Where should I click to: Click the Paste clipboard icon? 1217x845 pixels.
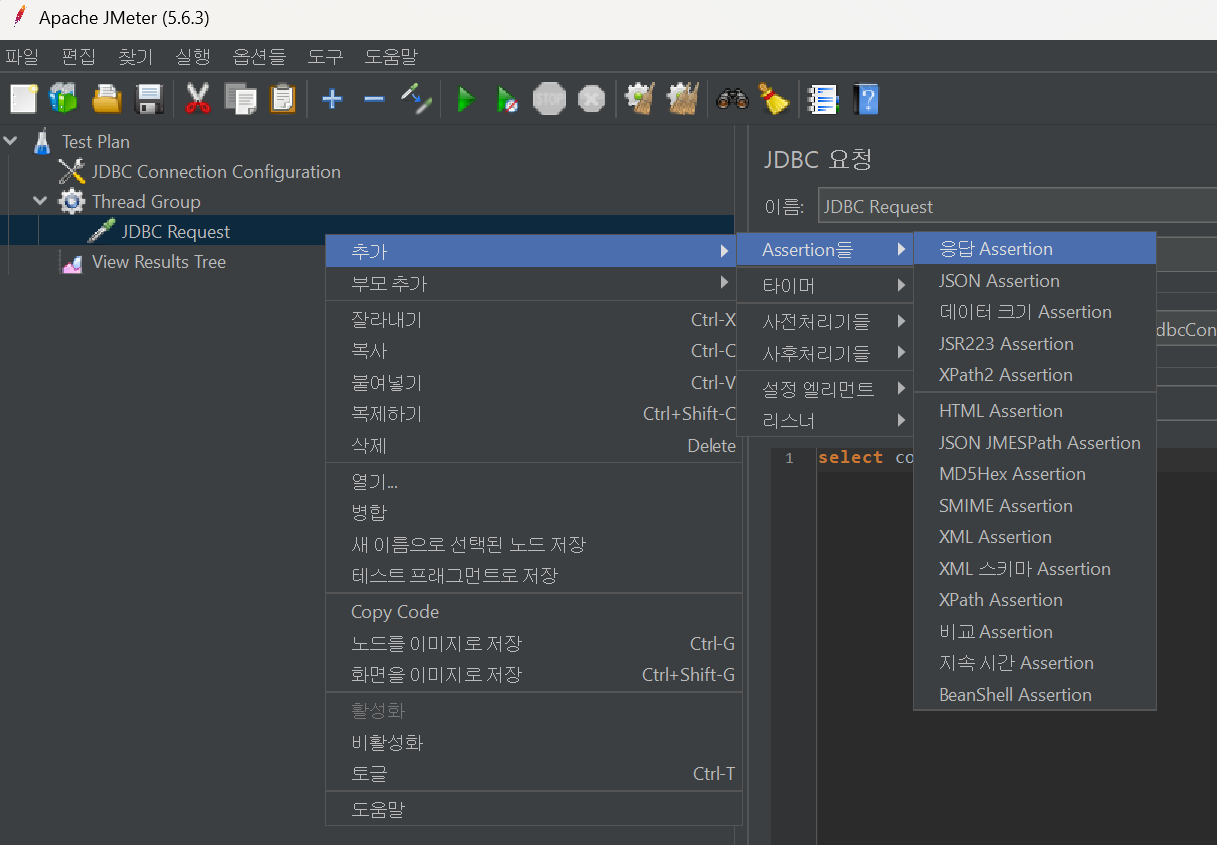click(x=283, y=98)
